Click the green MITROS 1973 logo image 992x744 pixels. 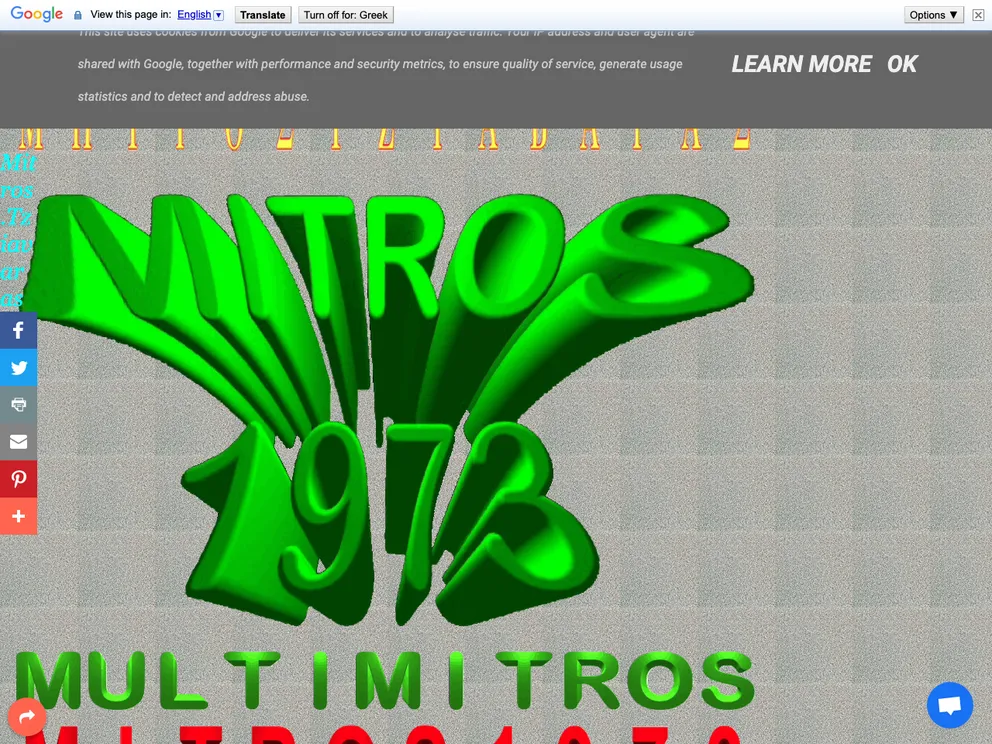(x=390, y=400)
